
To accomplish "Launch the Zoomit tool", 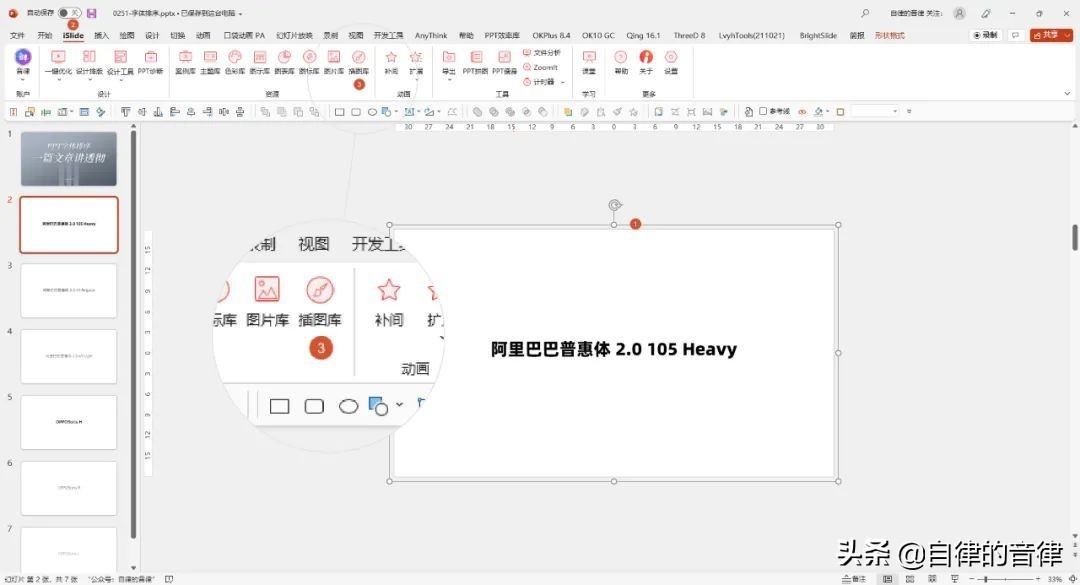I will pyautogui.click(x=543, y=67).
